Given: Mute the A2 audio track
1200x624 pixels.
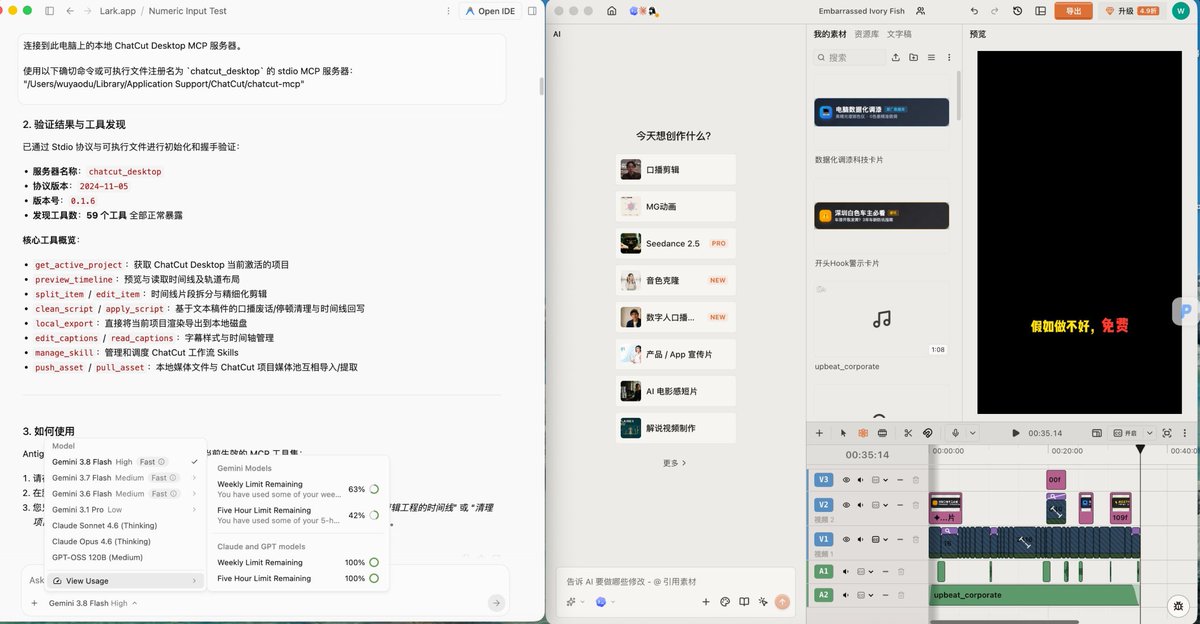Looking at the screenshot, I should point(845,595).
